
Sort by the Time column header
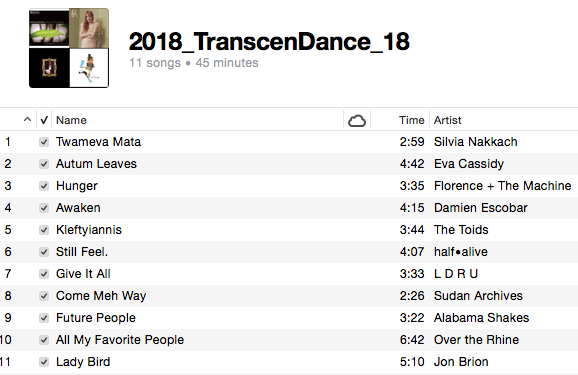coord(411,120)
